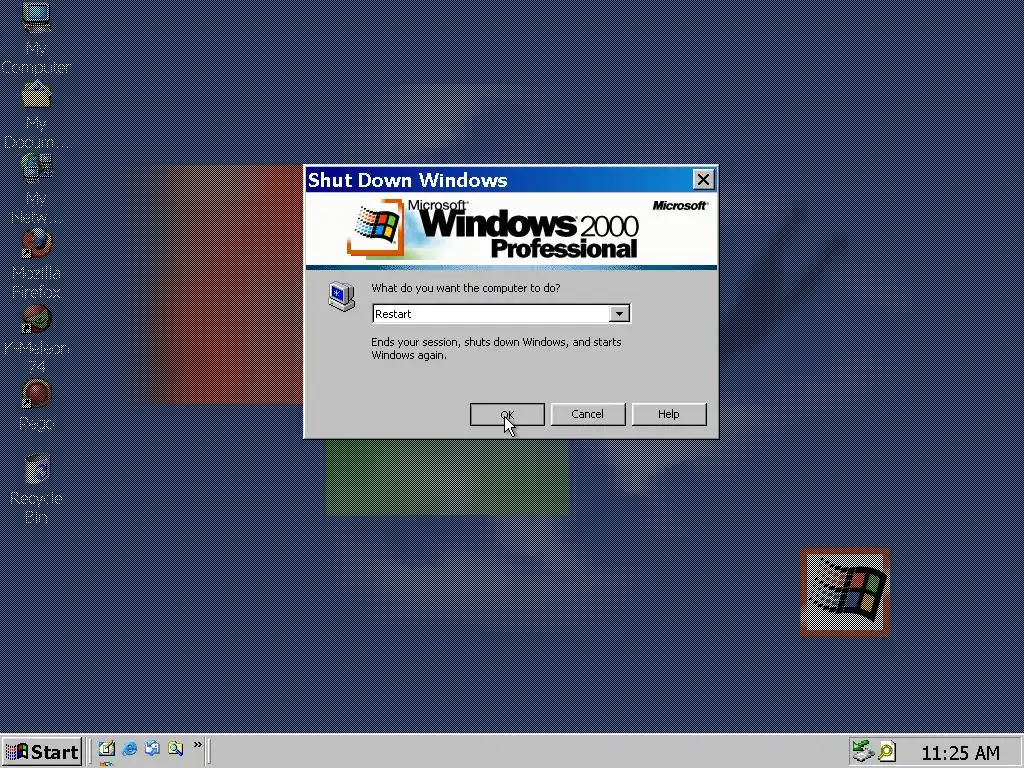Expand hidden quick launch items chevron

click(197, 745)
